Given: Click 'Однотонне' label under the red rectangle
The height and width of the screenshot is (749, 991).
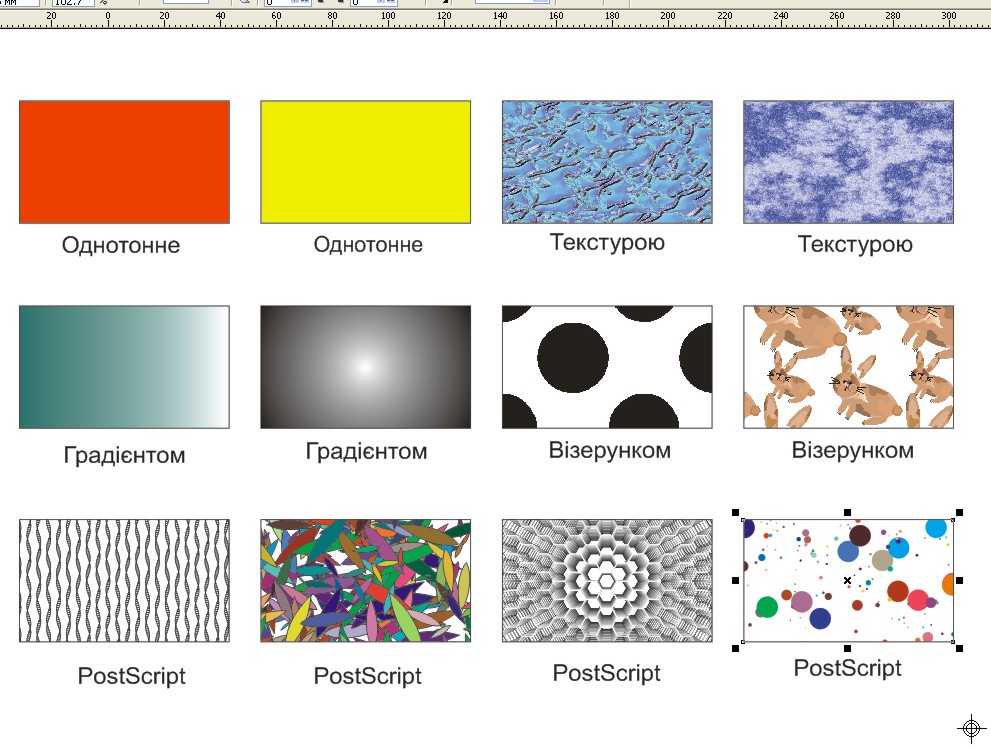Looking at the screenshot, I should pyautogui.click(x=121, y=245).
